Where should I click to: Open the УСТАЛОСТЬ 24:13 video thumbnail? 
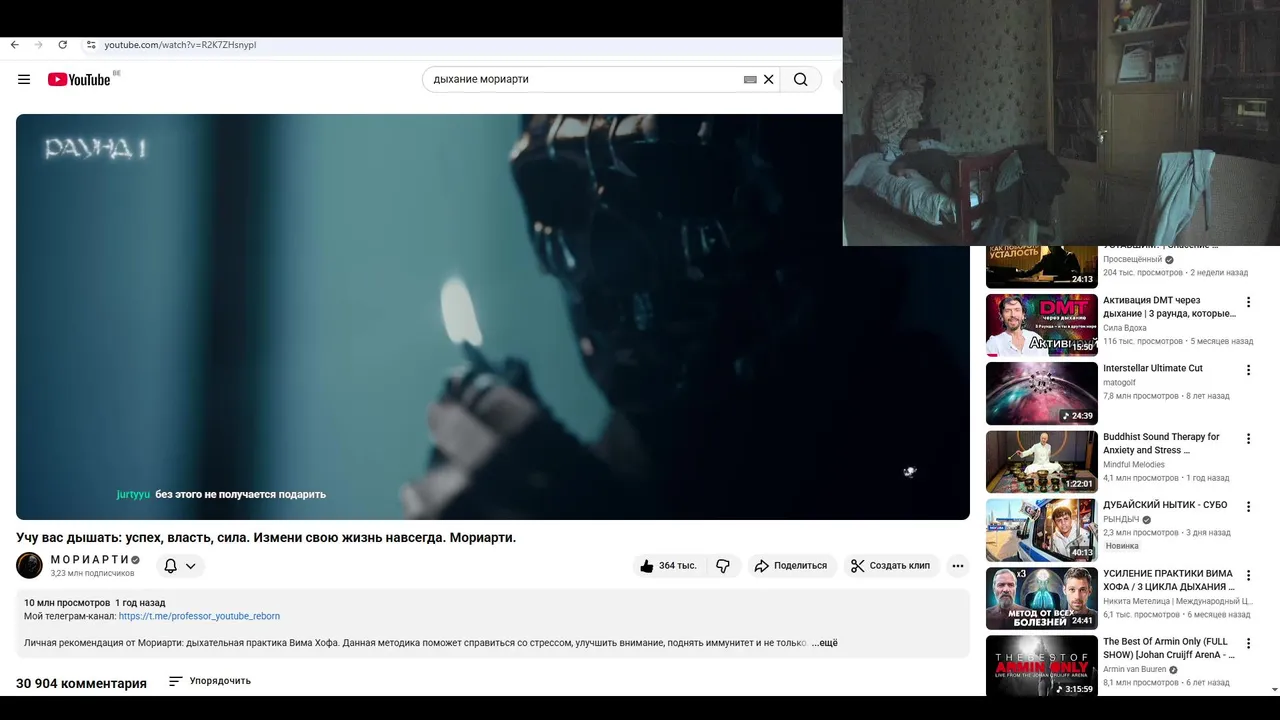(1042, 267)
